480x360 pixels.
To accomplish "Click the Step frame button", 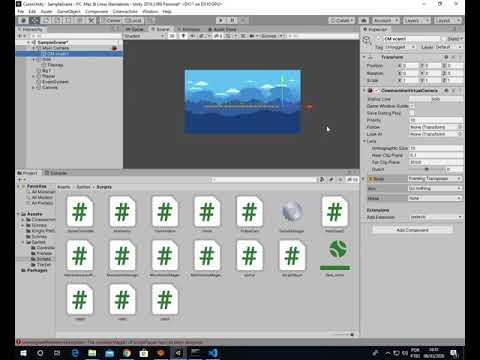I will [243, 20].
